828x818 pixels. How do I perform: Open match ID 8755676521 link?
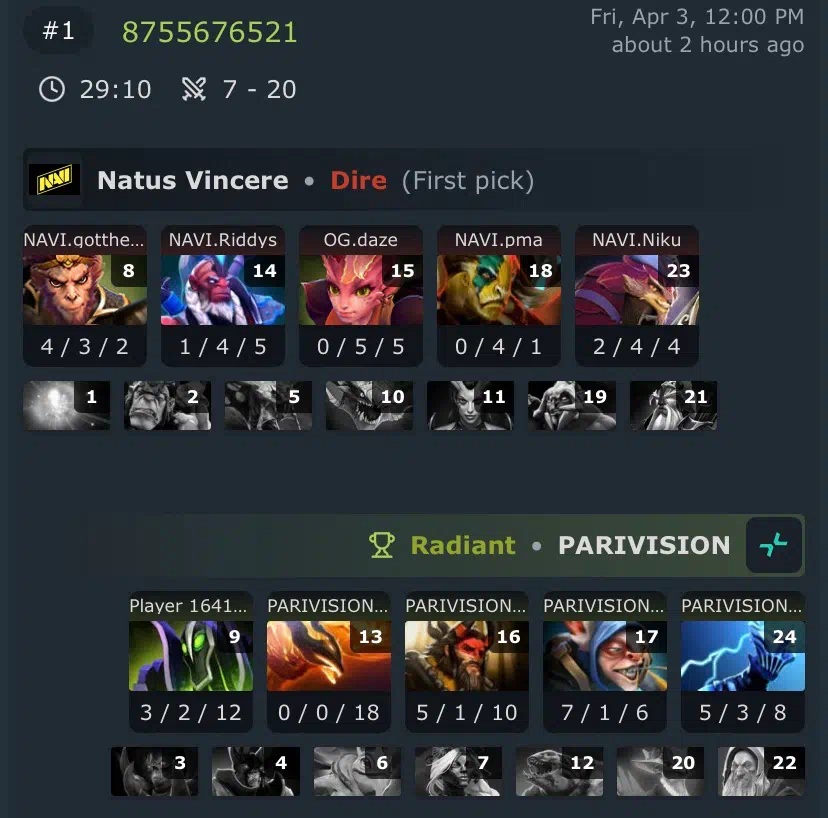click(x=210, y=32)
